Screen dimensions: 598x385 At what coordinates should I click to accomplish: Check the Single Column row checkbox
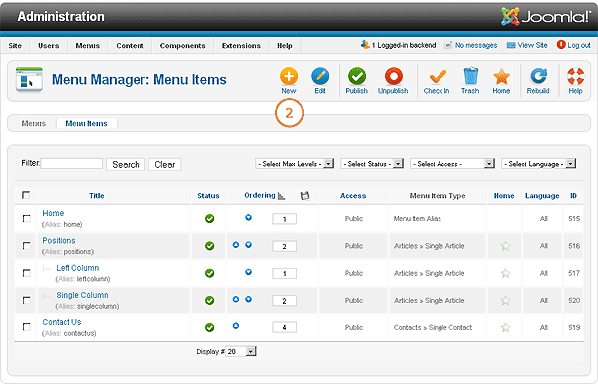click(26, 300)
